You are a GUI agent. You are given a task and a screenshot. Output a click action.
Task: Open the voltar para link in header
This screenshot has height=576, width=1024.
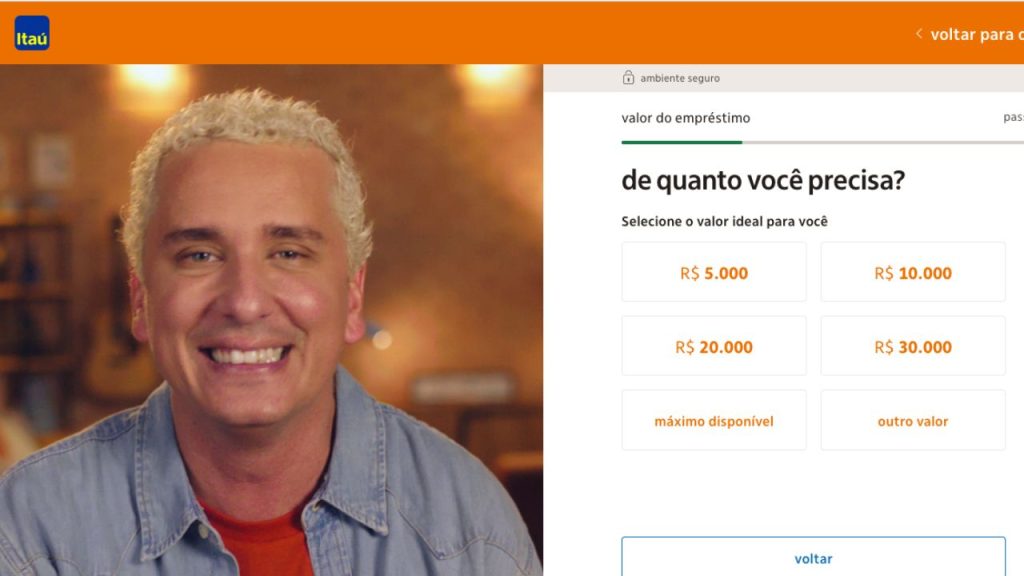(x=977, y=34)
